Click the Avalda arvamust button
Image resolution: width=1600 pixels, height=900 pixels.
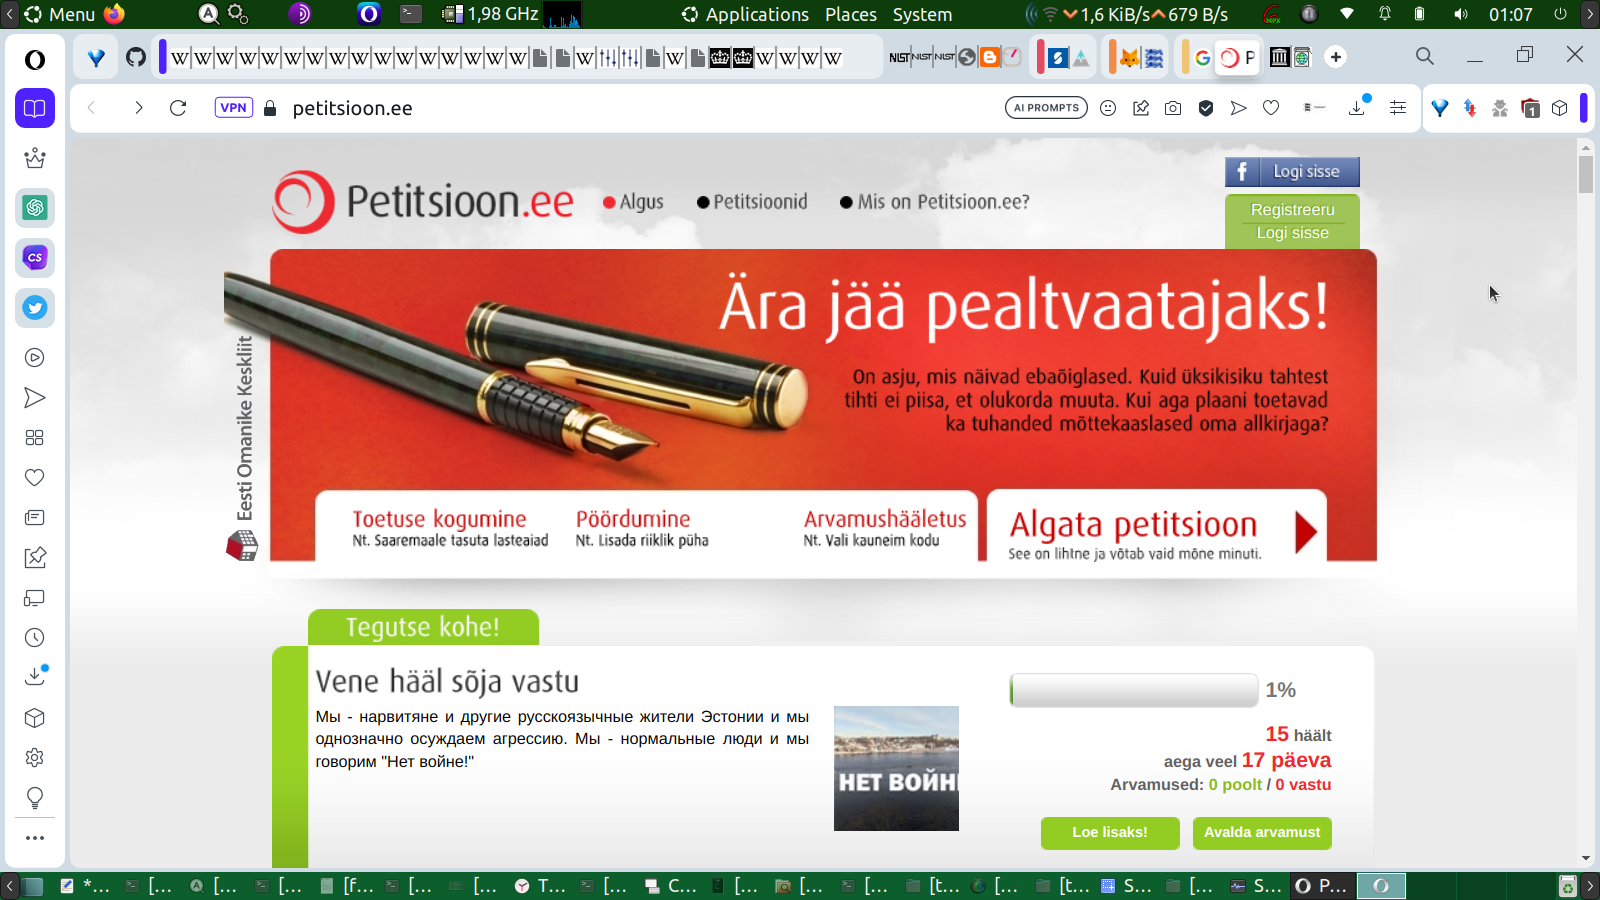(x=1262, y=833)
